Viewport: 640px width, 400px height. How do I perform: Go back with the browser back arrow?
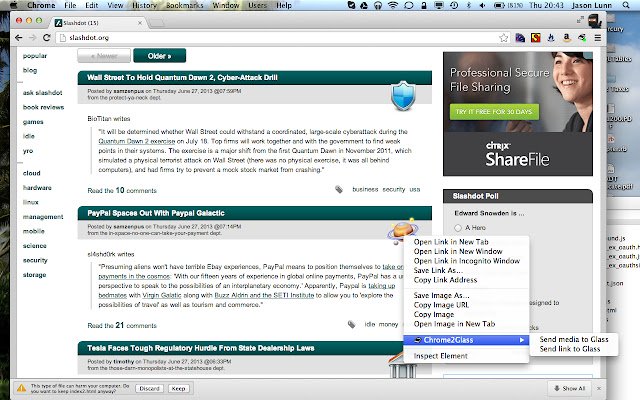click(x=18, y=38)
